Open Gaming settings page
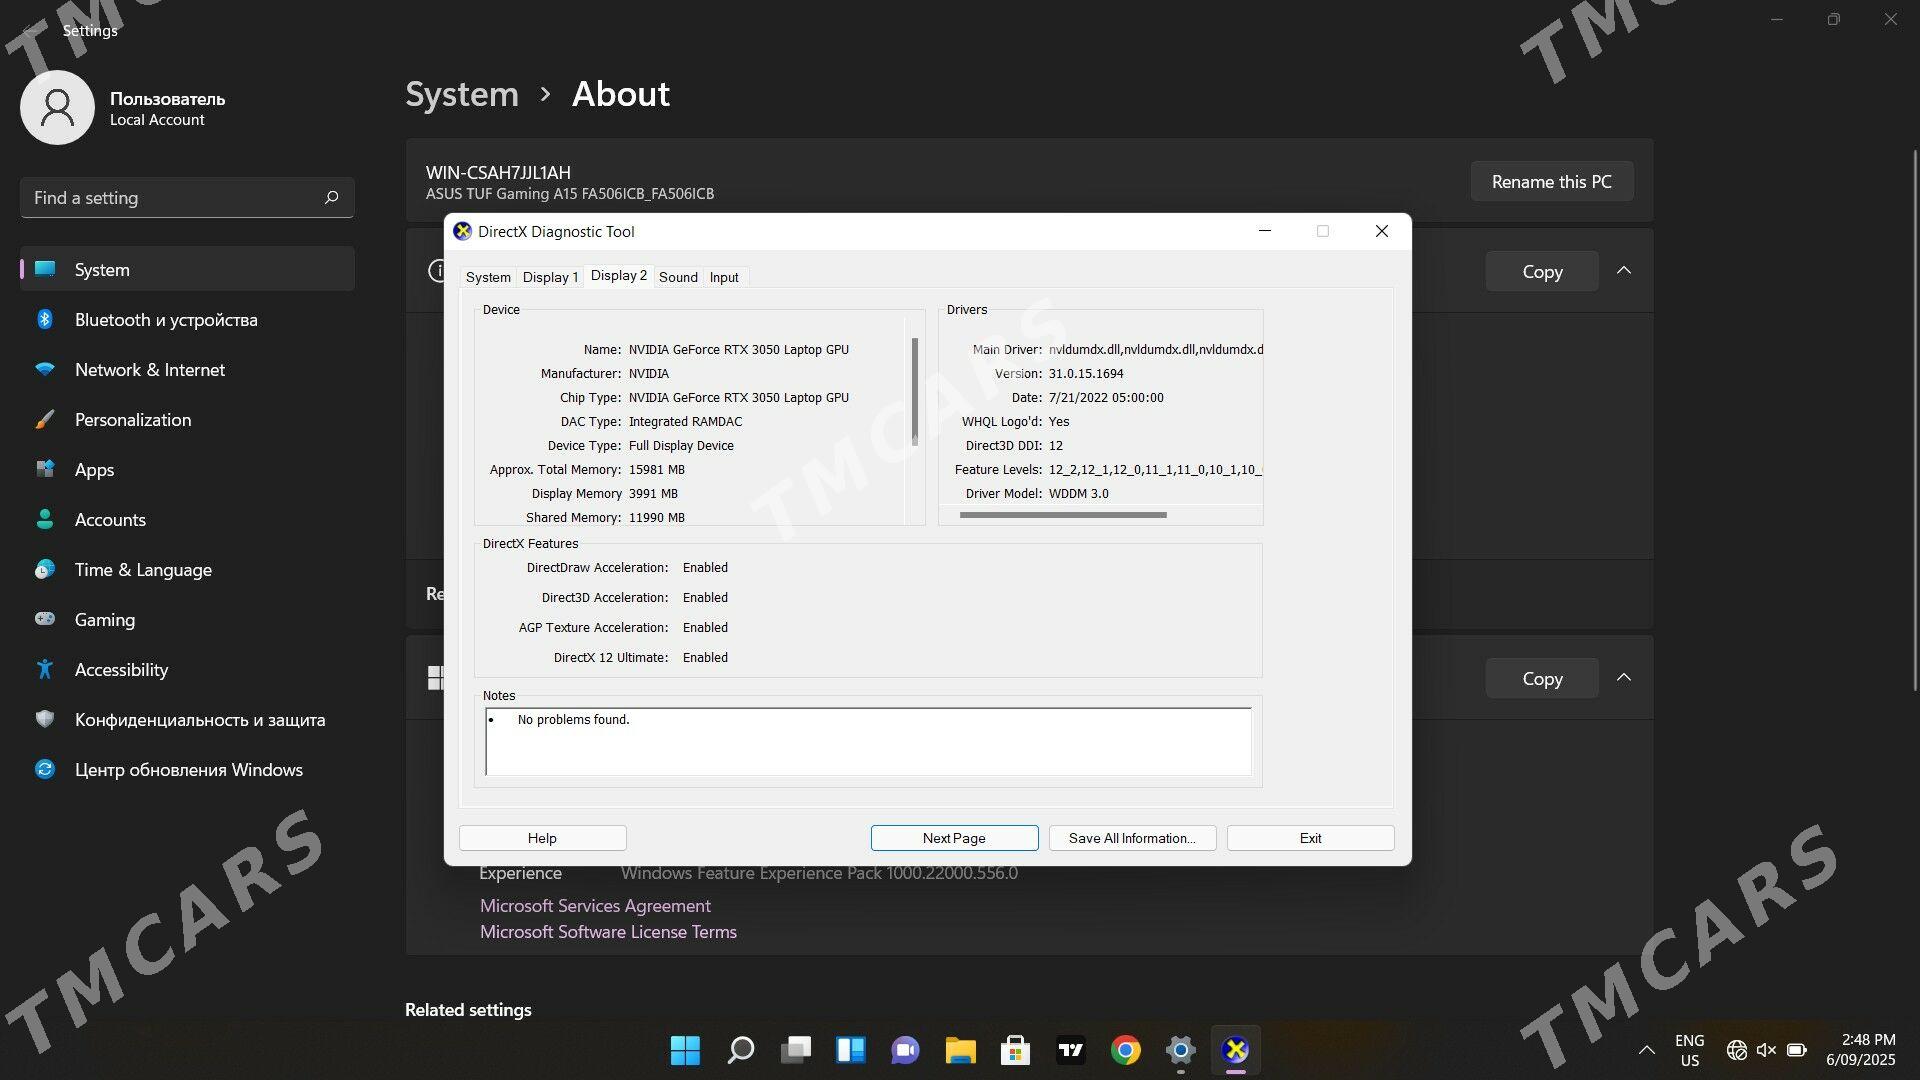Viewport: 1920px width, 1080px height. 187,620
